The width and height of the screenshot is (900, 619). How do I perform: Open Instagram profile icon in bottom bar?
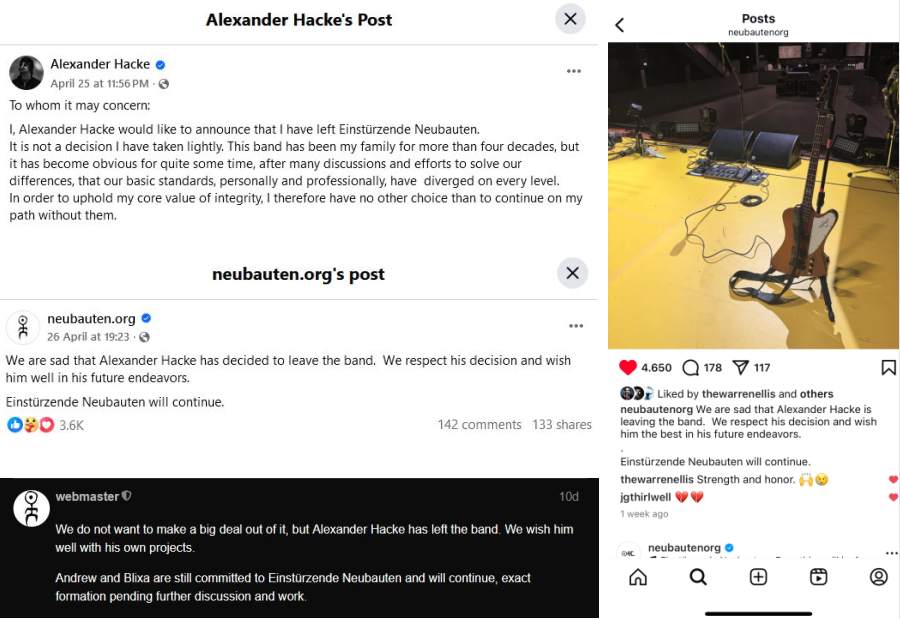coord(879,577)
